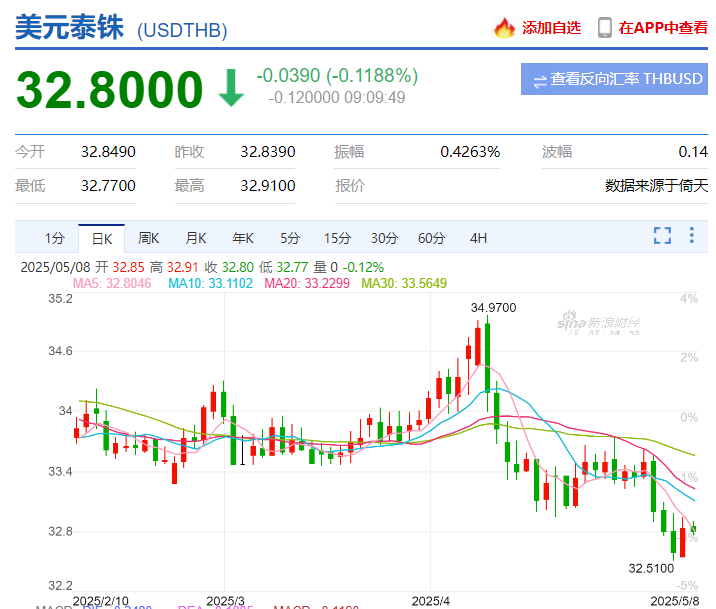Click the 34.9700 peak label
The height and width of the screenshot is (609, 716).
click(494, 308)
